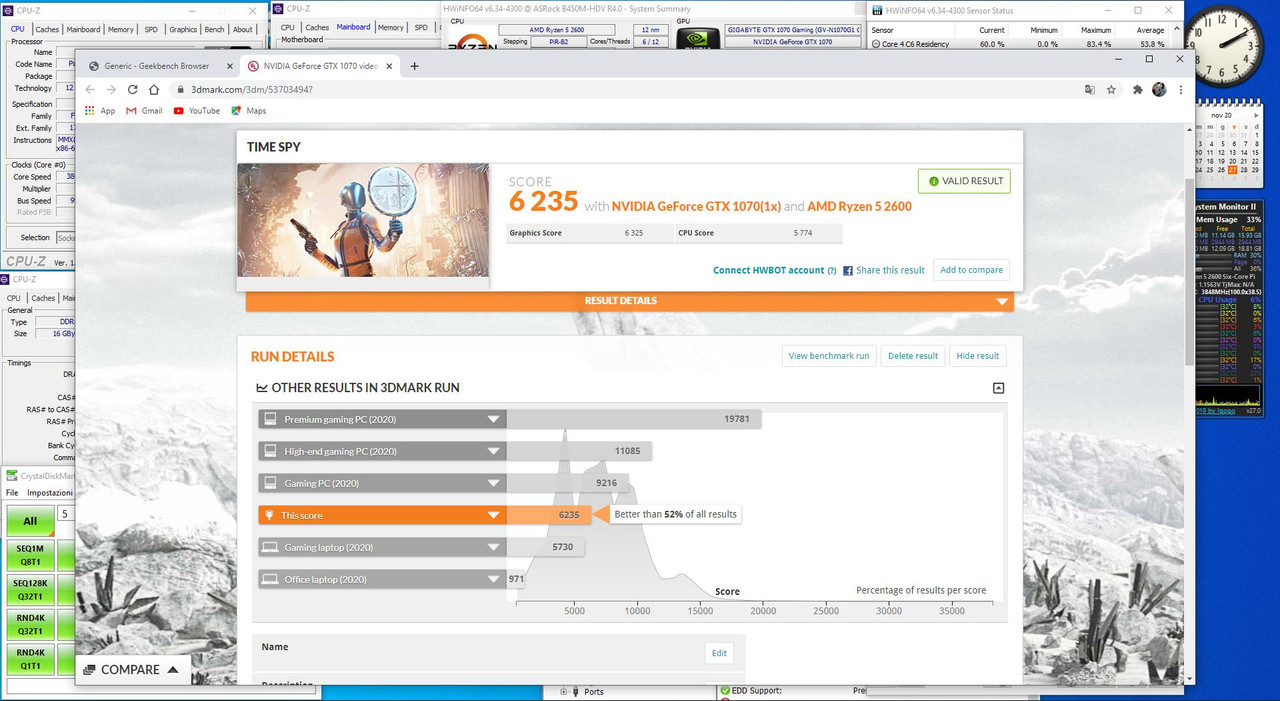The width and height of the screenshot is (1280, 701).
Task: Click the Valid Result badge
Action: (x=964, y=181)
